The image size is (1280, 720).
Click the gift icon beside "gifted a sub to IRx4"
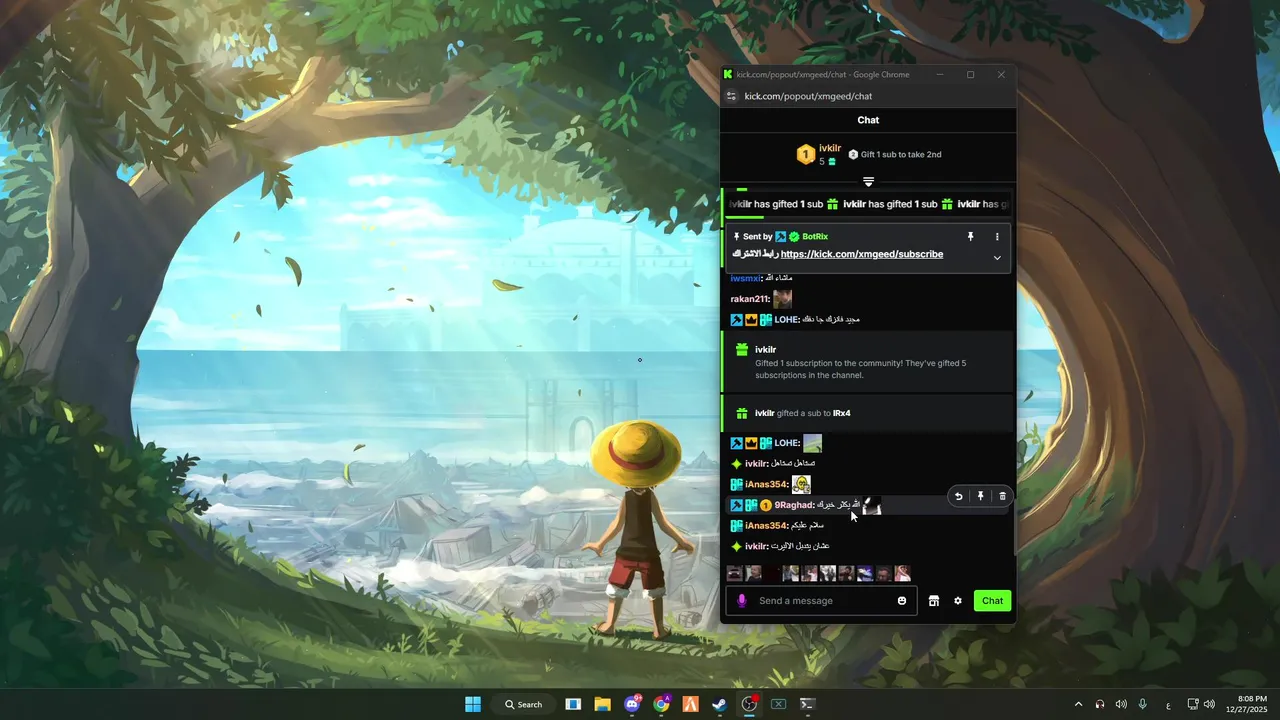click(742, 413)
